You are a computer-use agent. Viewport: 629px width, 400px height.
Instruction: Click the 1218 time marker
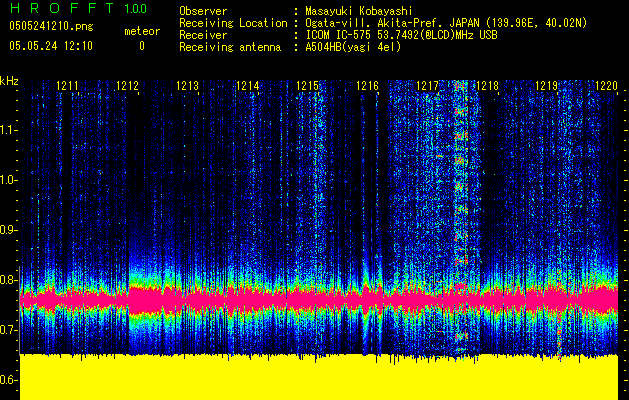pos(487,86)
